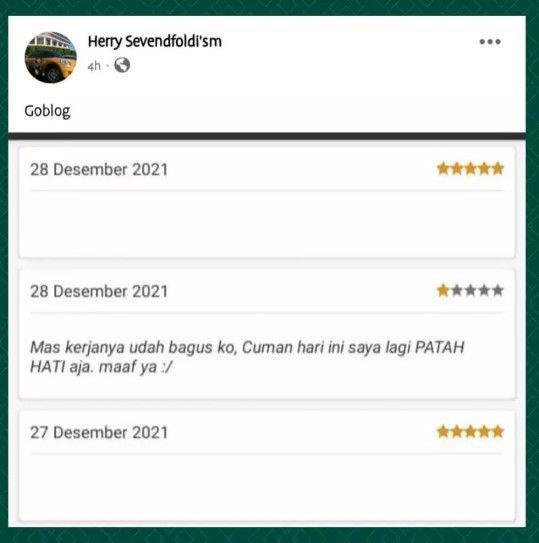Open Herry Sevendfoldi'sm profile name link
This screenshot has width=539, height=543.
(154, 42)
